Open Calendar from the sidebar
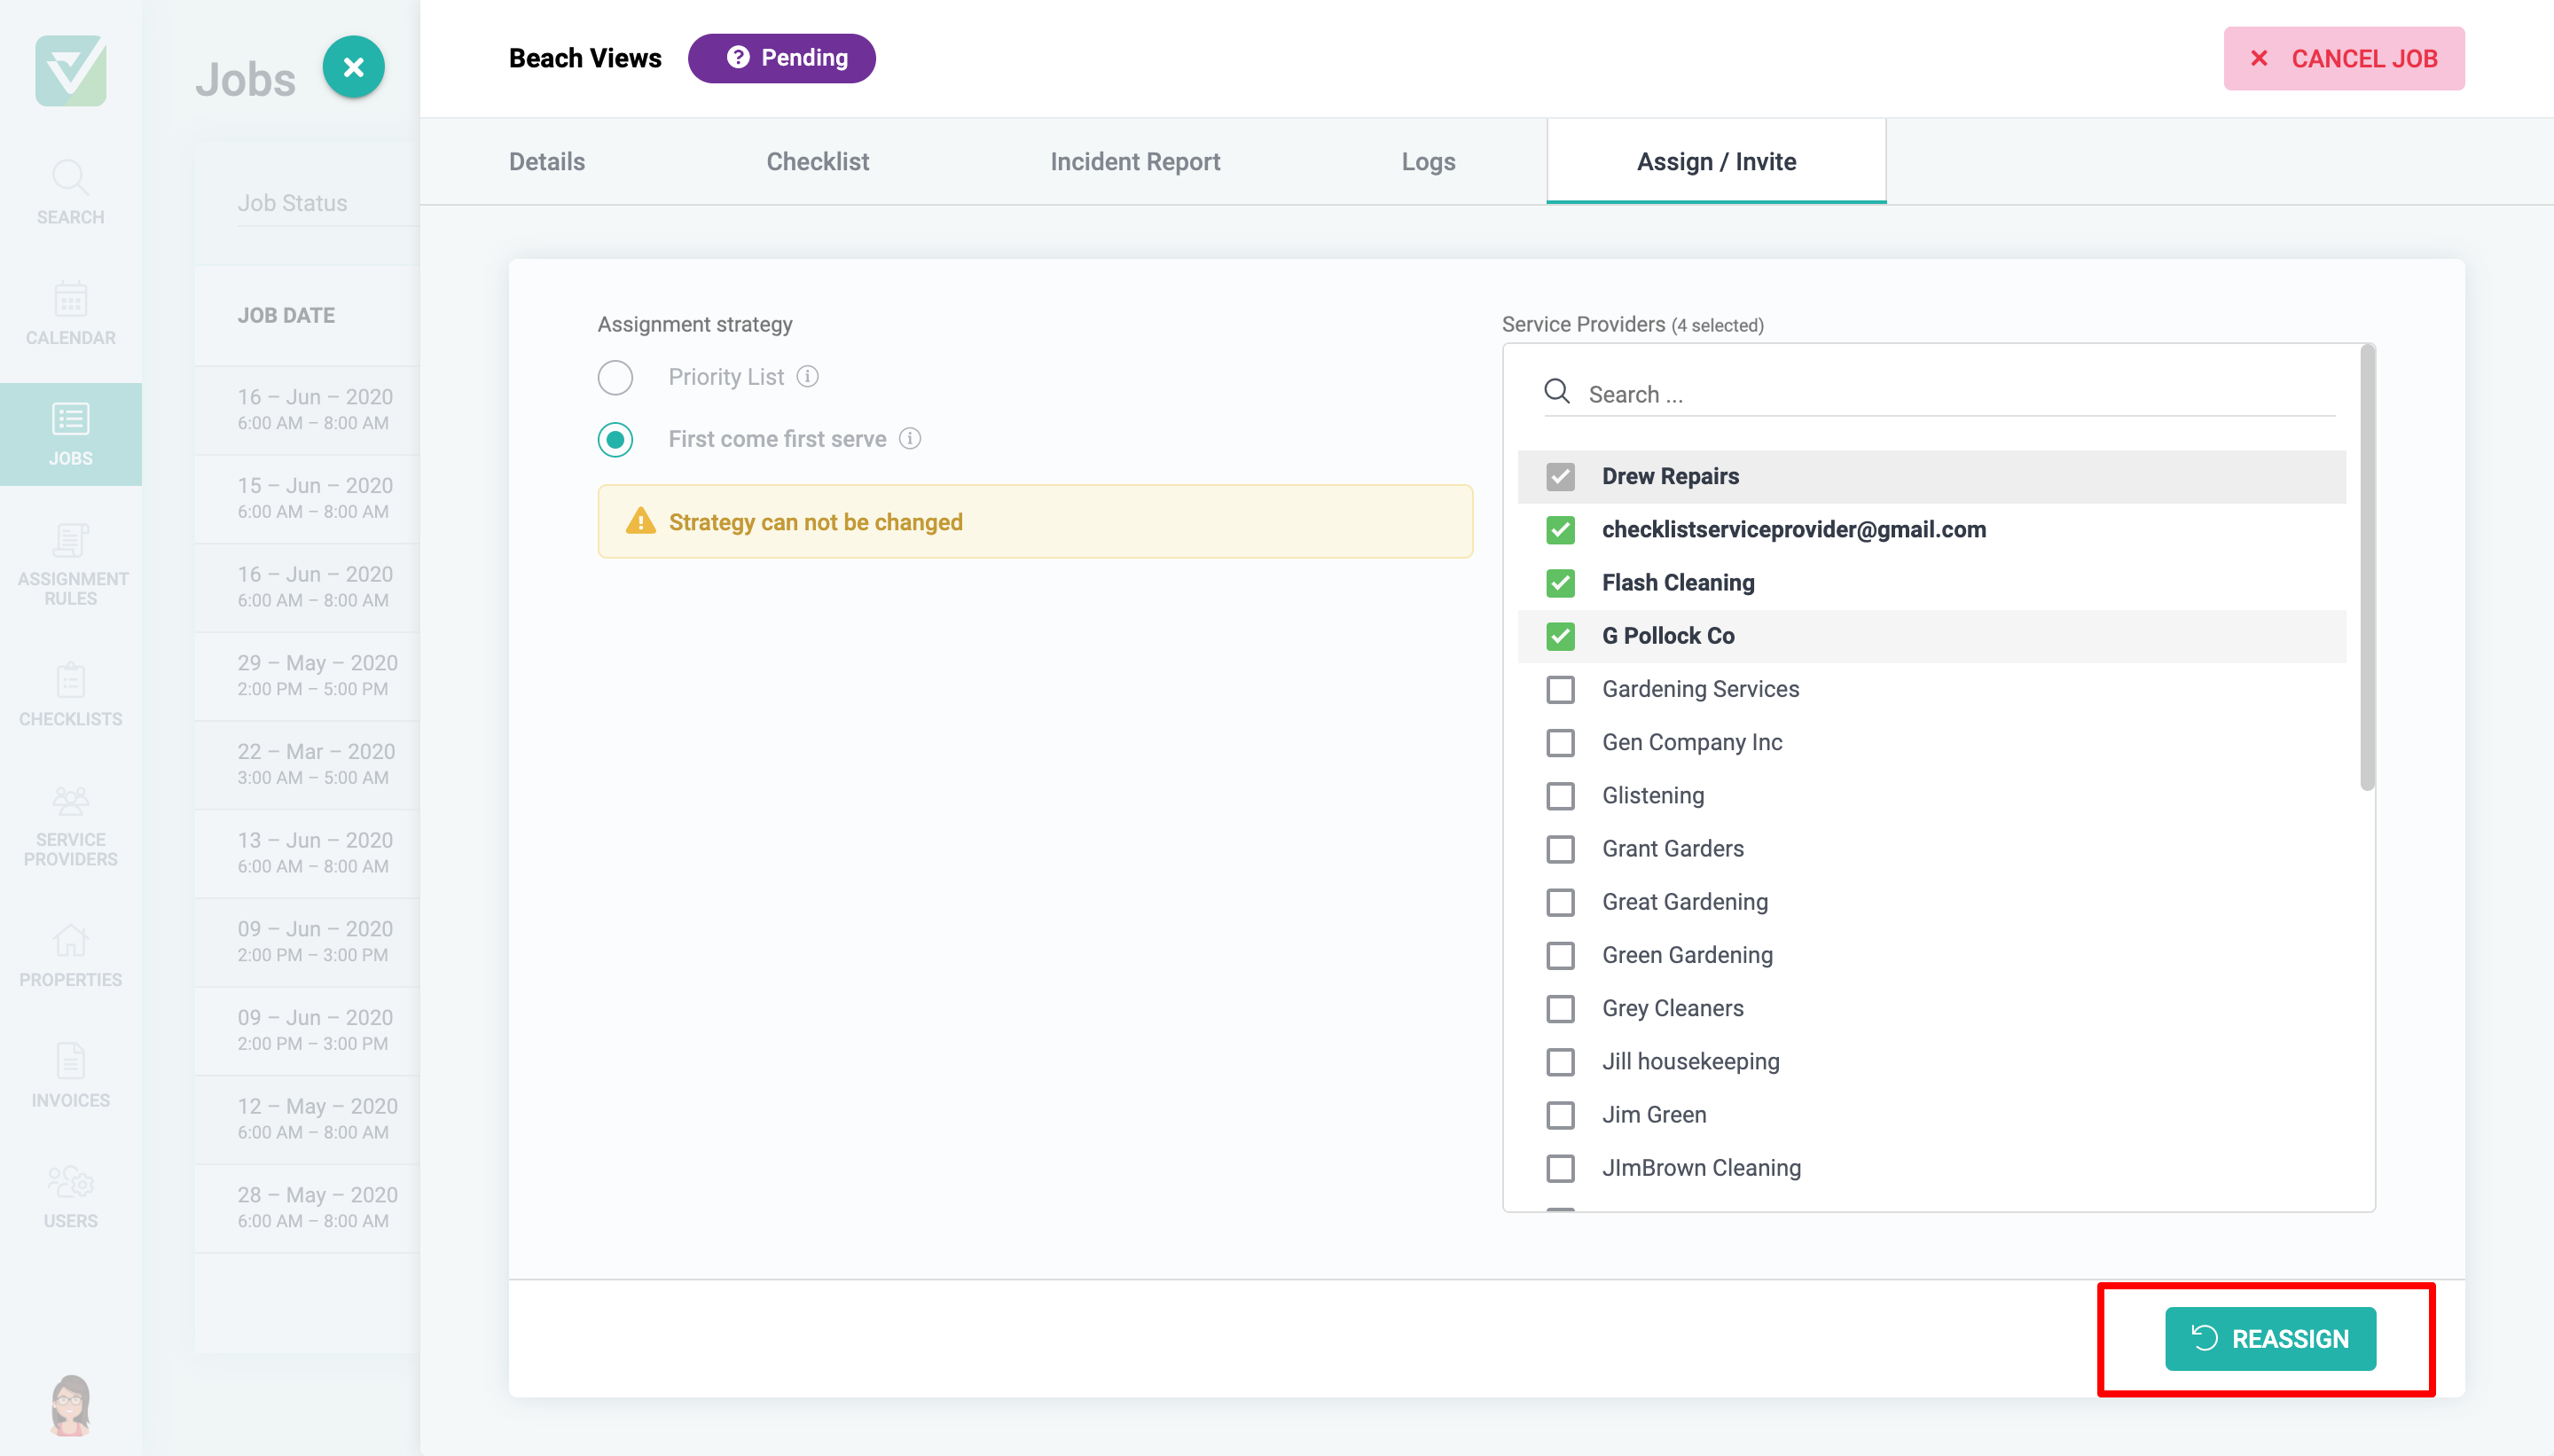Viewport: 2554px width, 1456px height. [x=70, y=313]
